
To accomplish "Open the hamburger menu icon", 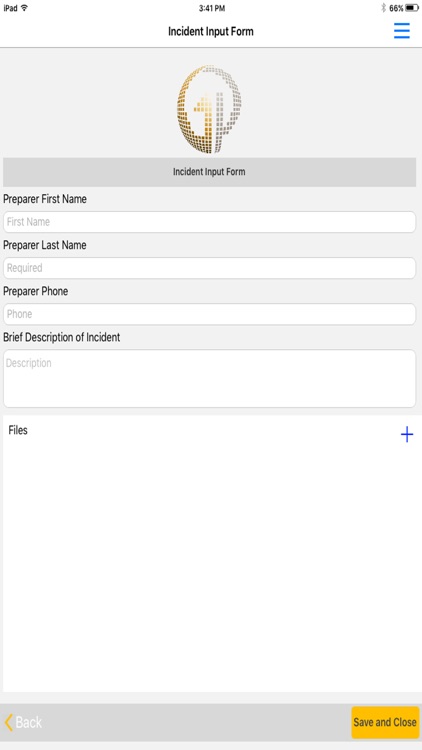I will pos(402,31).
